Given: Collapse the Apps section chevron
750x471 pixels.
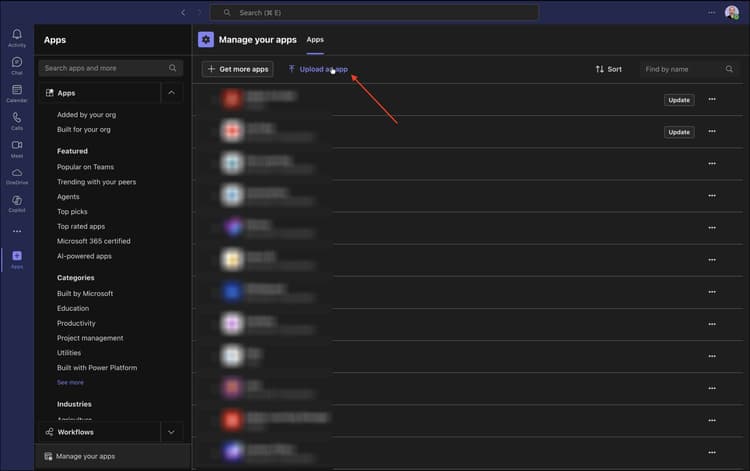Looking at the screenshot, I should point(171,93).
